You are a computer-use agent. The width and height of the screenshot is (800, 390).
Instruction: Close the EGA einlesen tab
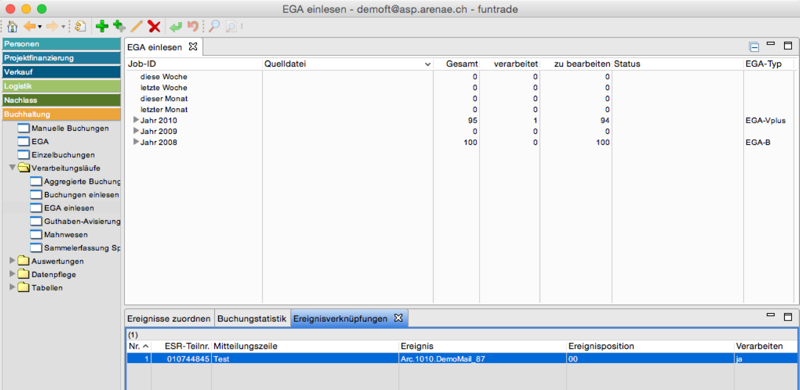click(x=192, y=47)
